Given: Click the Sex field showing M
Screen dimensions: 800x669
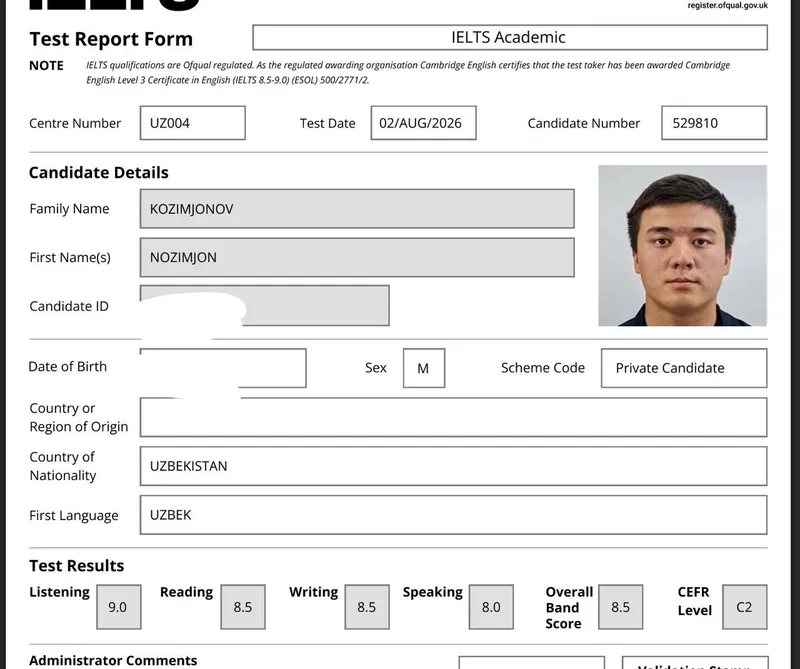Looking at the screenshot, I should (x=423, y=368).
